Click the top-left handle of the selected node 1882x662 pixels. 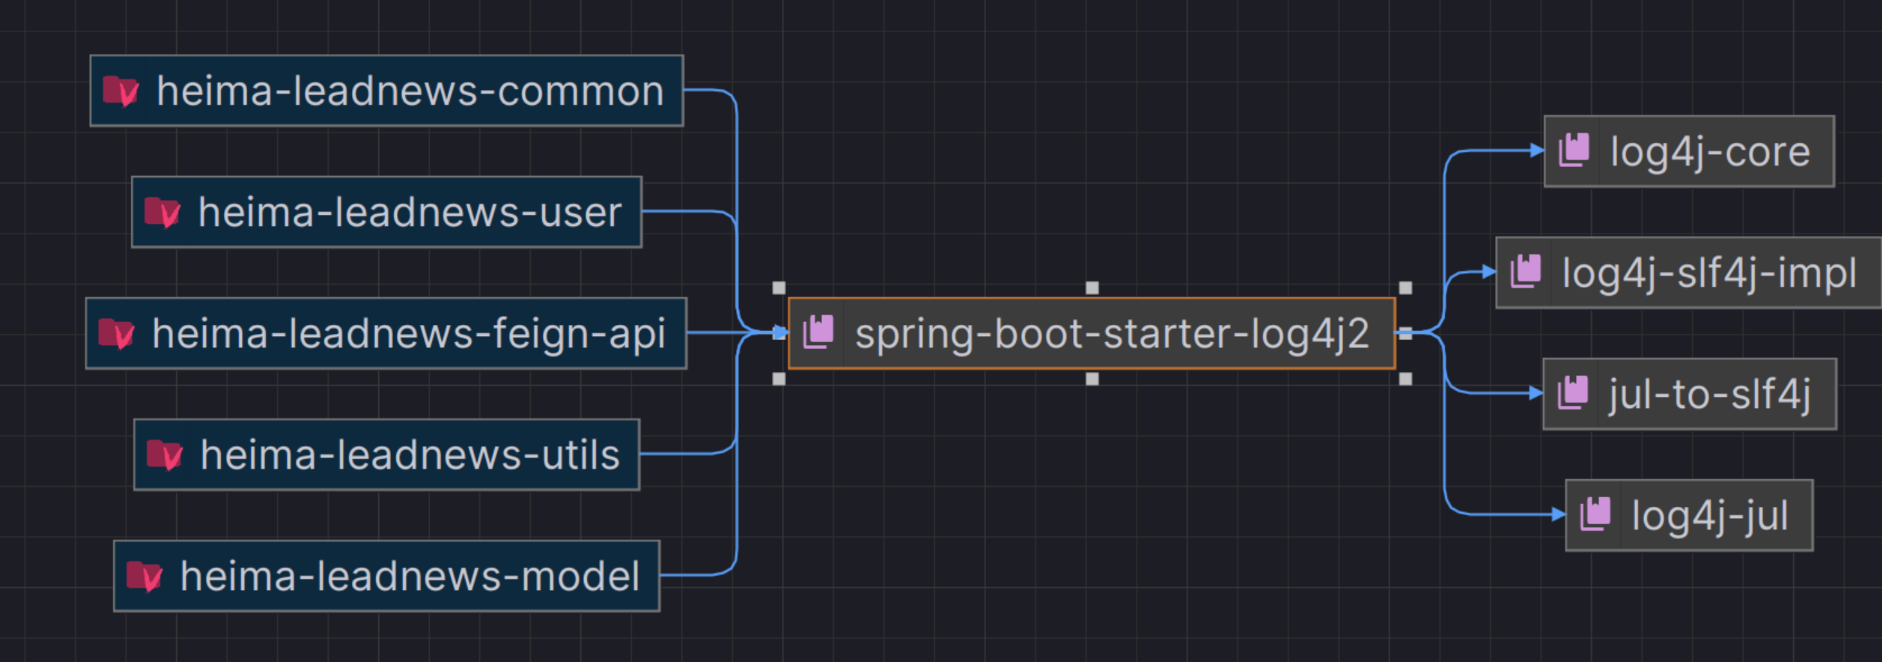click(x=779, y=288)
